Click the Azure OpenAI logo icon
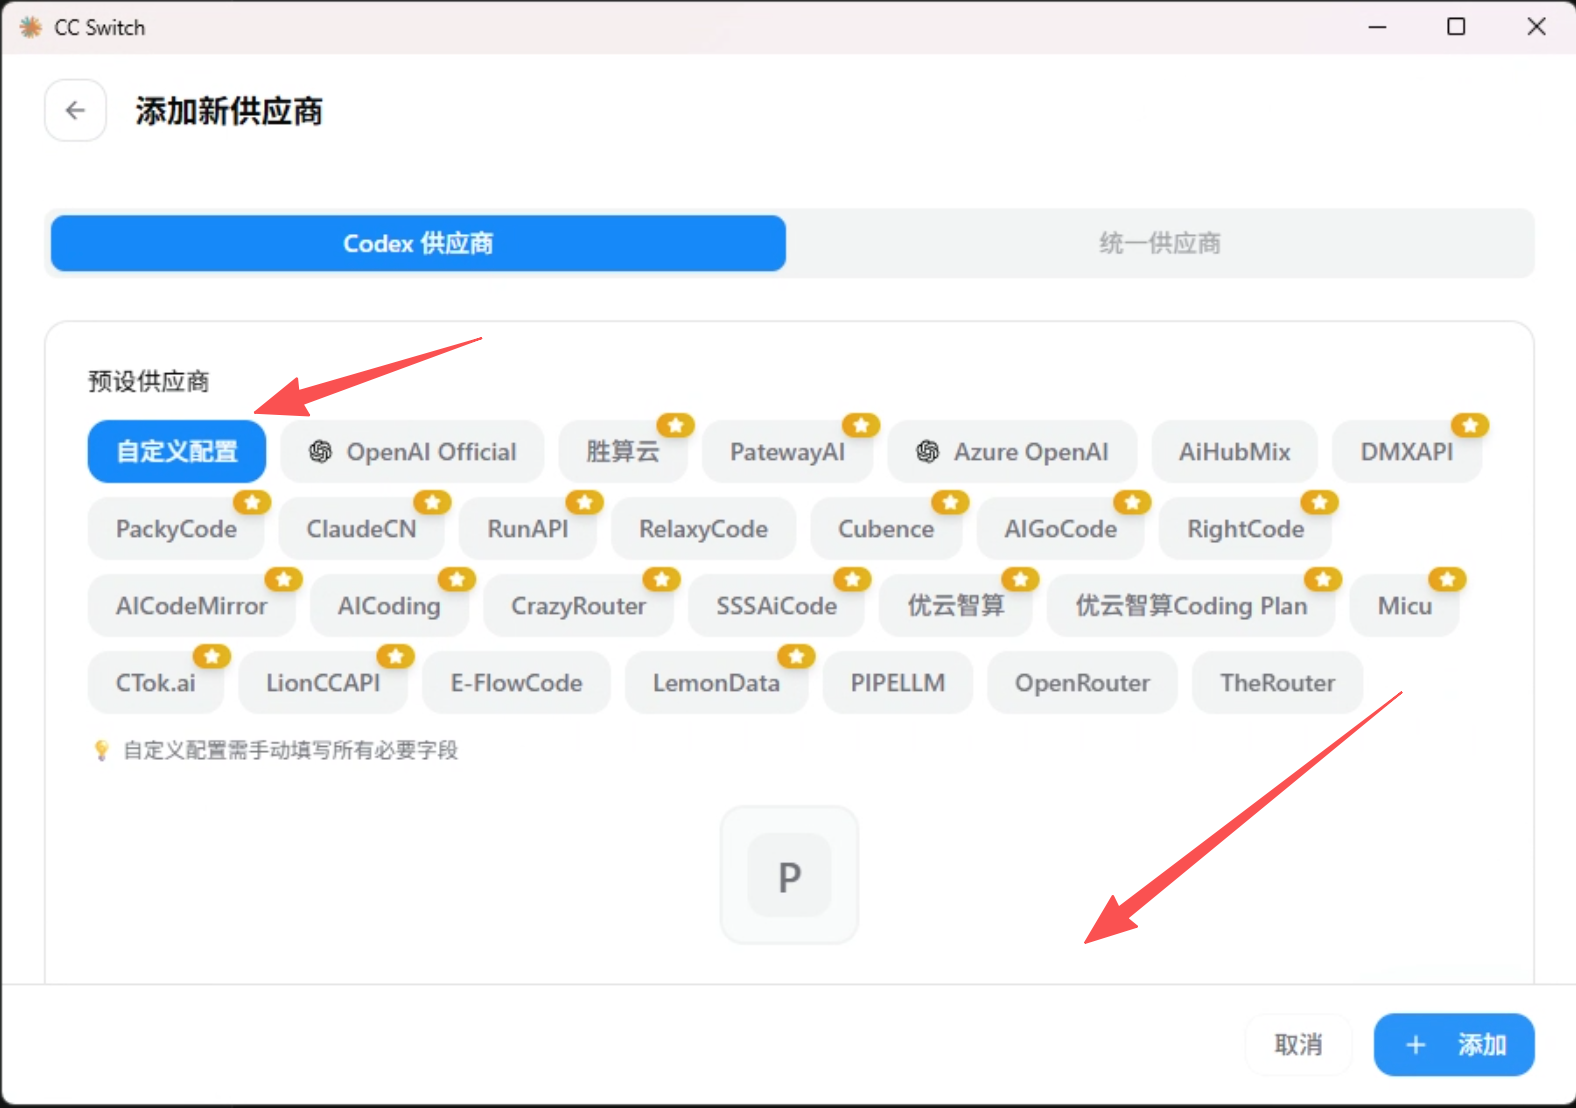Image resolution: width=1576 pixels, height=1108 pixels. pyautogui.click(x=927, y=452)
